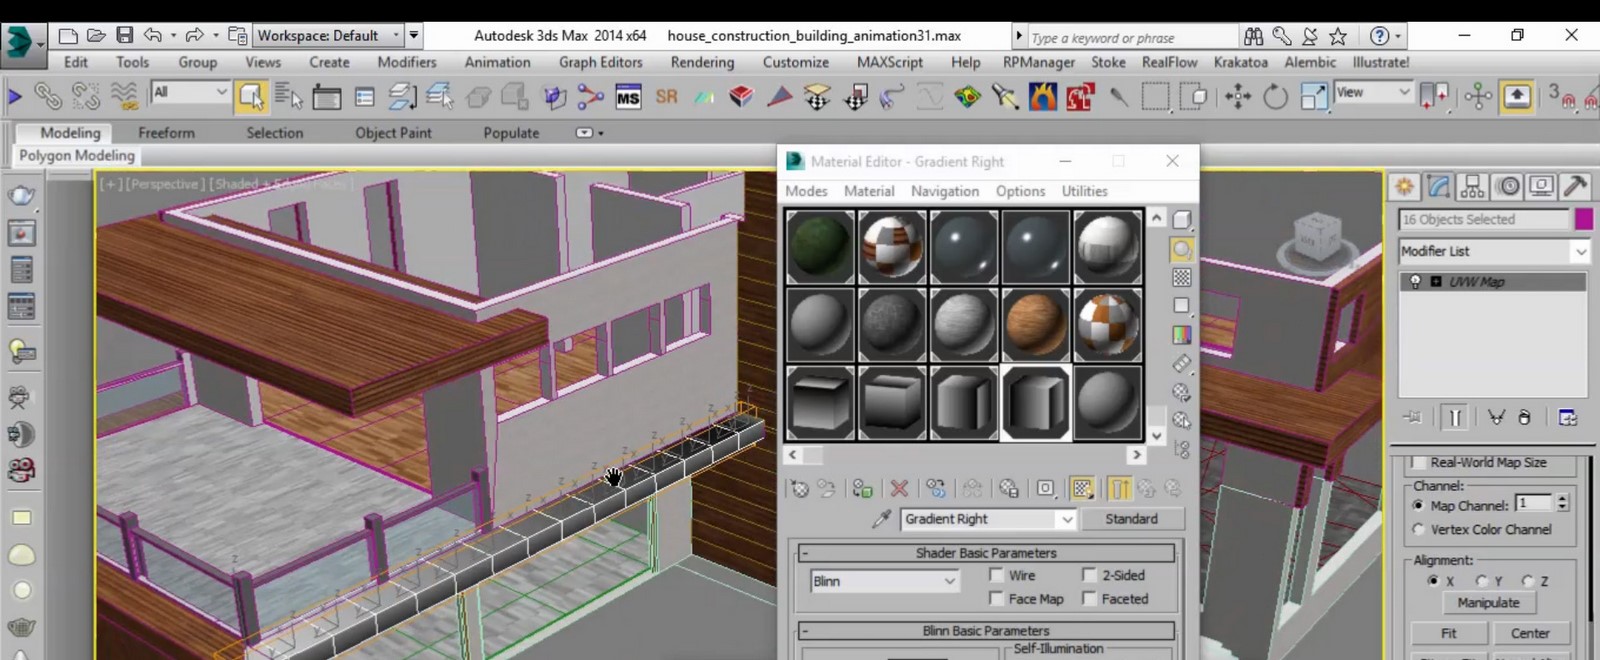Click the MS MaxScript toolbar icon

628,97
